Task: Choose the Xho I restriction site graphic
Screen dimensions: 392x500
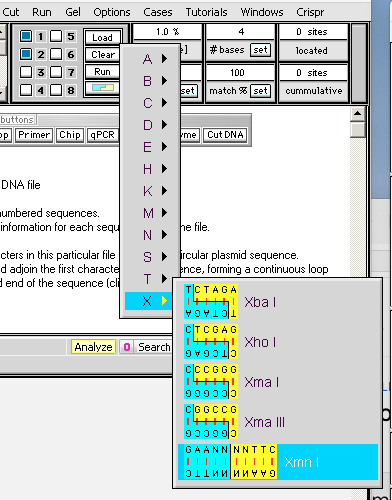Action: [x=211, y=341]
